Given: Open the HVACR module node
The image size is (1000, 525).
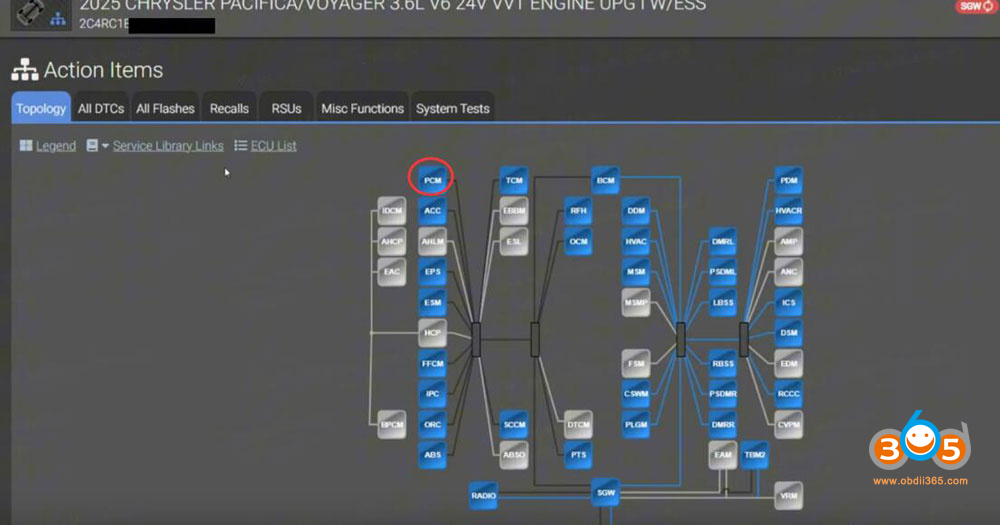Looking at the screenshot, I should 788,211.
